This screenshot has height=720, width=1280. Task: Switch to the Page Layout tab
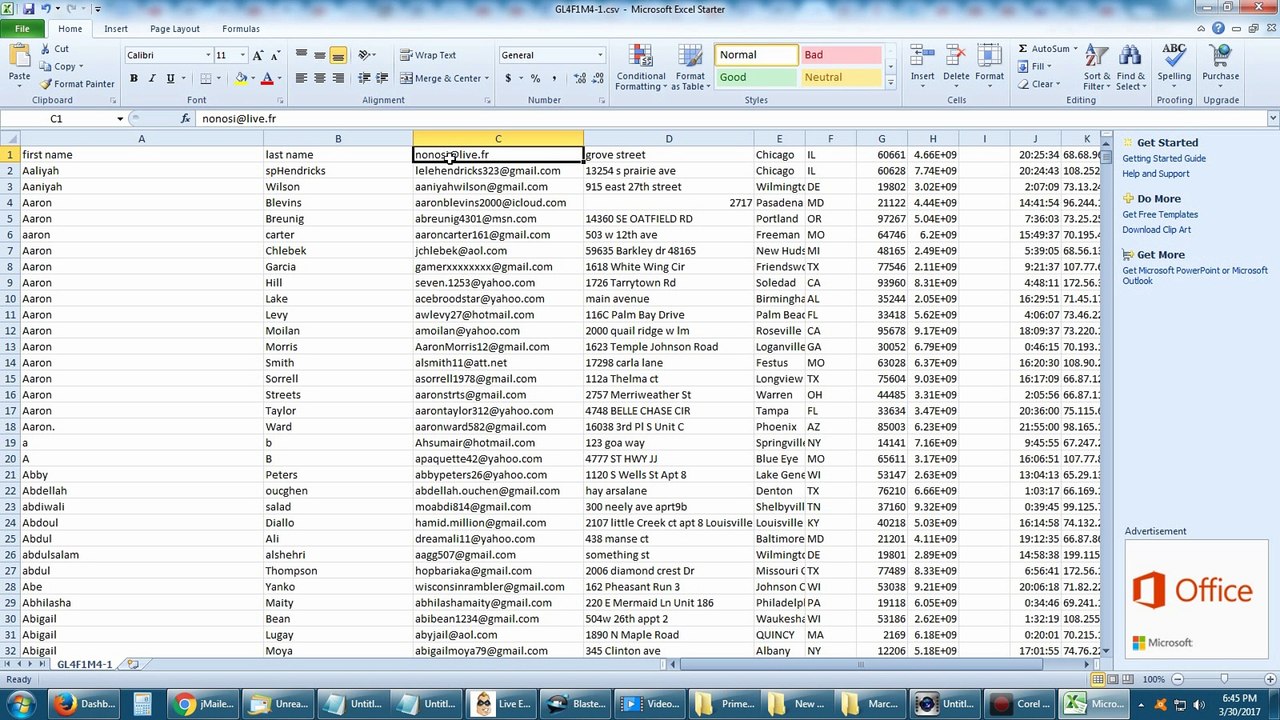[175, 29]
